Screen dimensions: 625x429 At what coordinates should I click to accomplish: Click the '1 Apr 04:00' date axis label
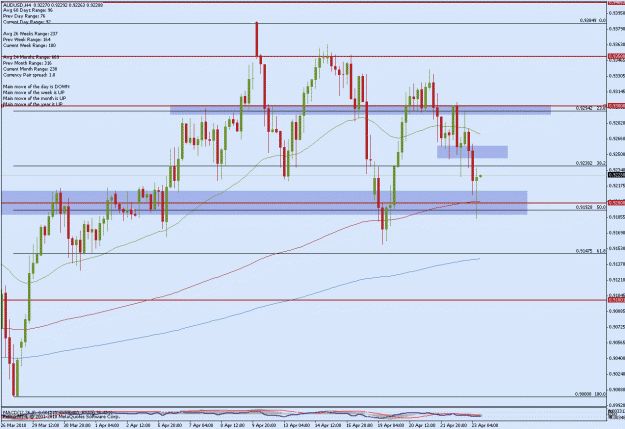pyautogui.click(x=107, y=425)
